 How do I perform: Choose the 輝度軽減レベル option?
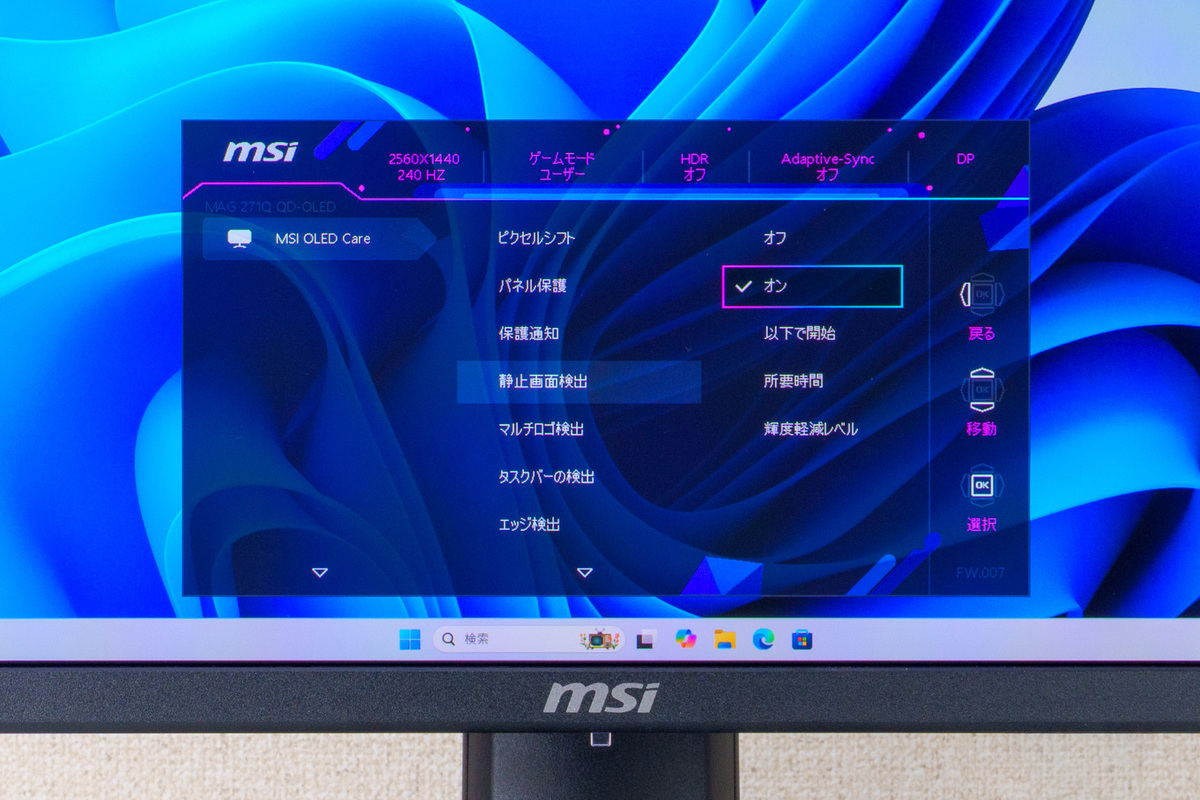(811, 429)
